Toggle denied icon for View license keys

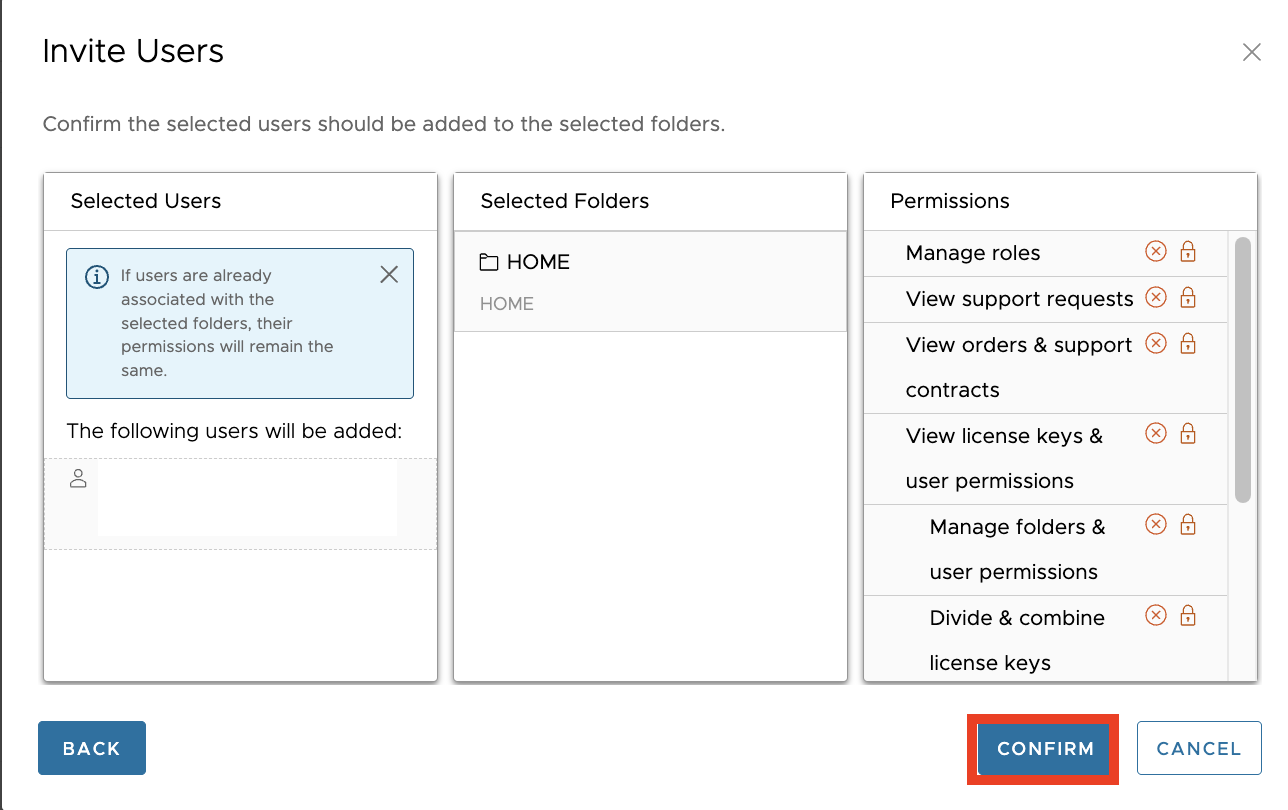point(1155,434)
